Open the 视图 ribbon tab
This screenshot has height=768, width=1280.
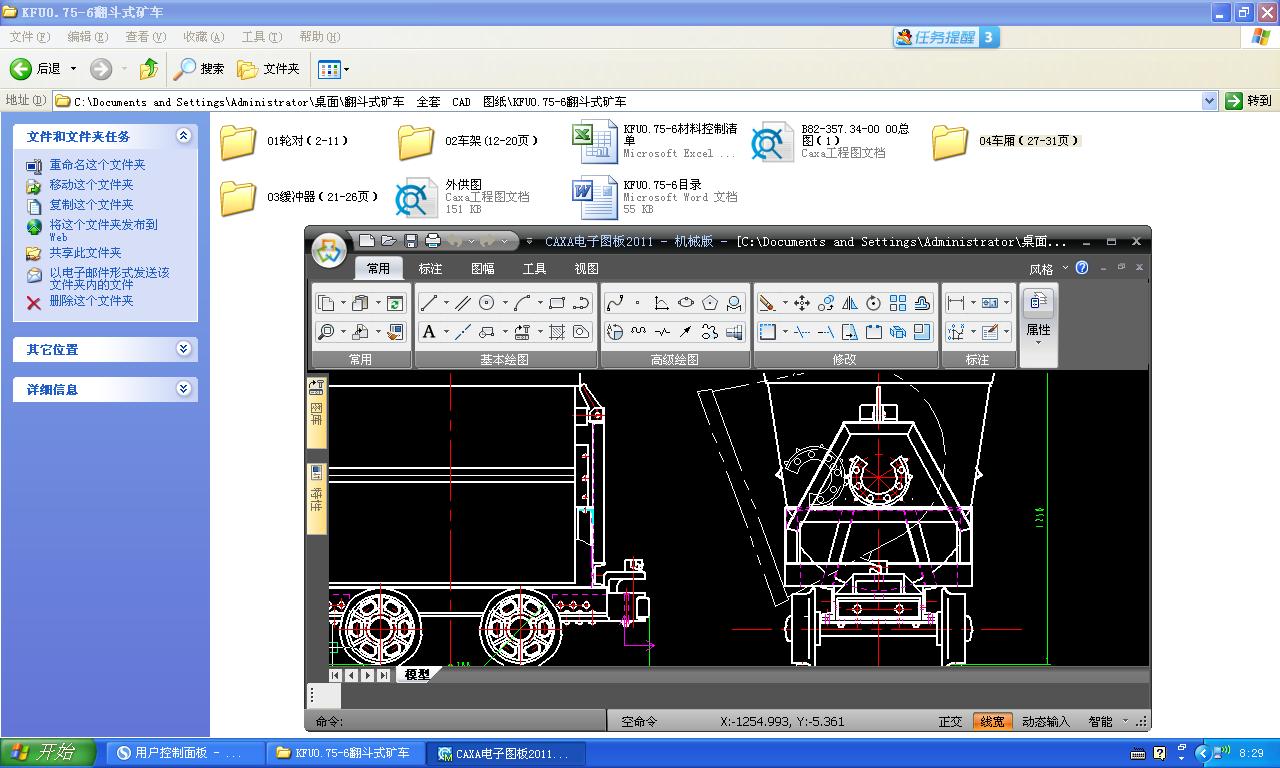tap(586, 268)
